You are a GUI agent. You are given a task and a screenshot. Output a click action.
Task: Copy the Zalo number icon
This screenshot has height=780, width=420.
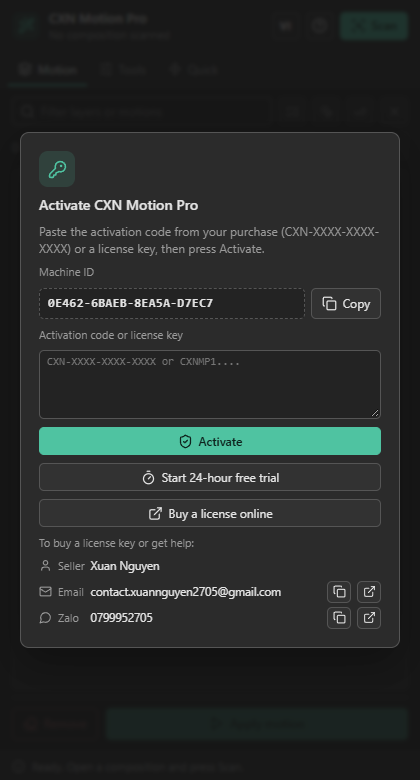339,618
